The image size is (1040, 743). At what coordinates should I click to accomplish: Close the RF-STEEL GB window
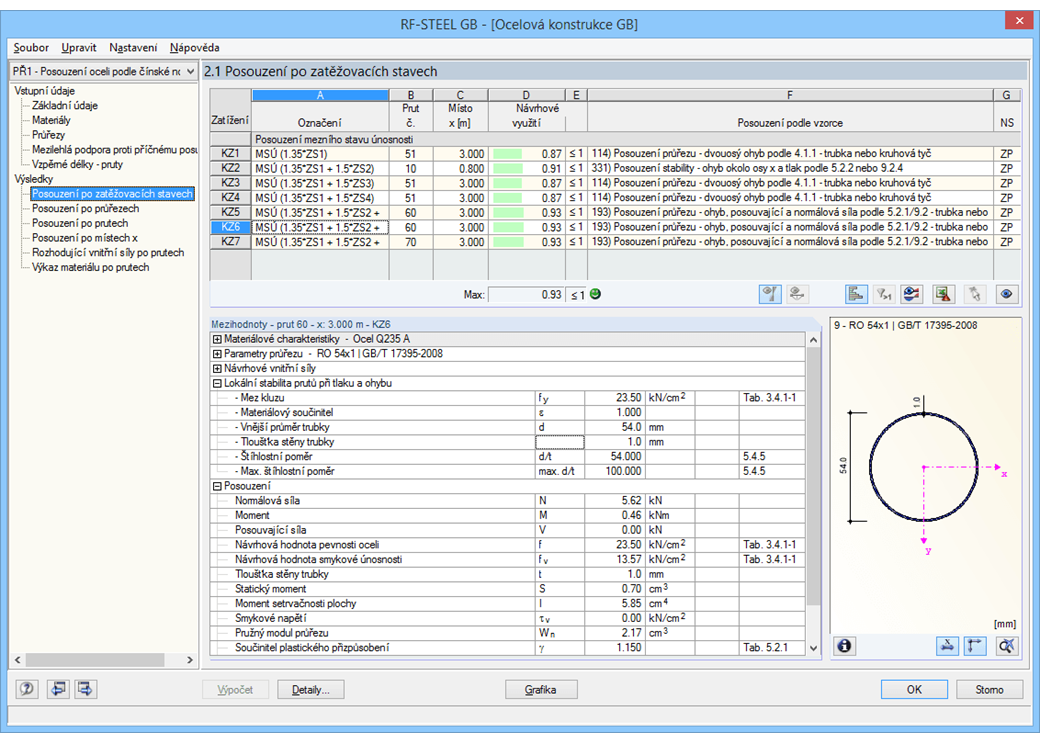pyautogui.click(x=1019, y=21)
